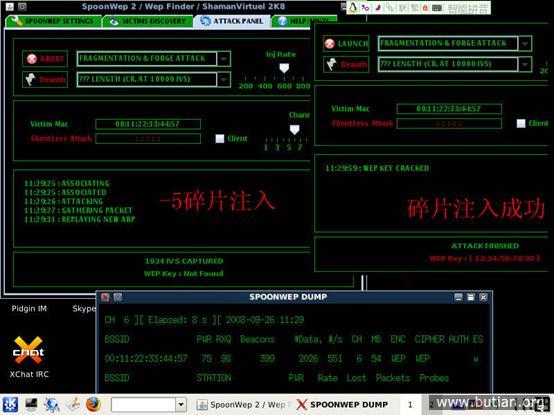Open the ??? Length dropdown in left panel

coord(224,79)
